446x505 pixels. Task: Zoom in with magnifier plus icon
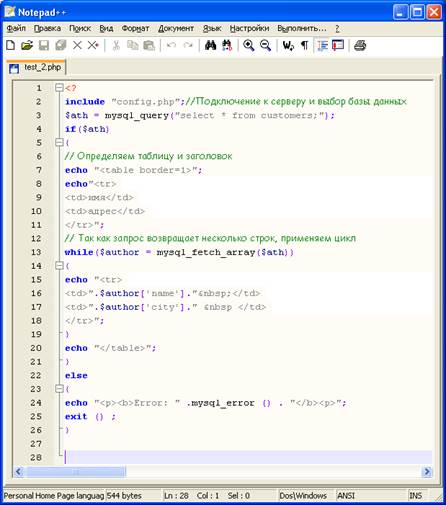coord(249,45)
